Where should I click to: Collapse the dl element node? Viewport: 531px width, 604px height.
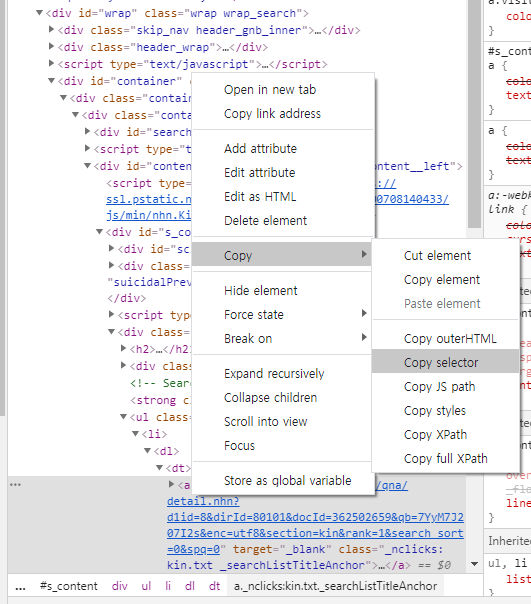pyautogui.click(x=147, y=450)
